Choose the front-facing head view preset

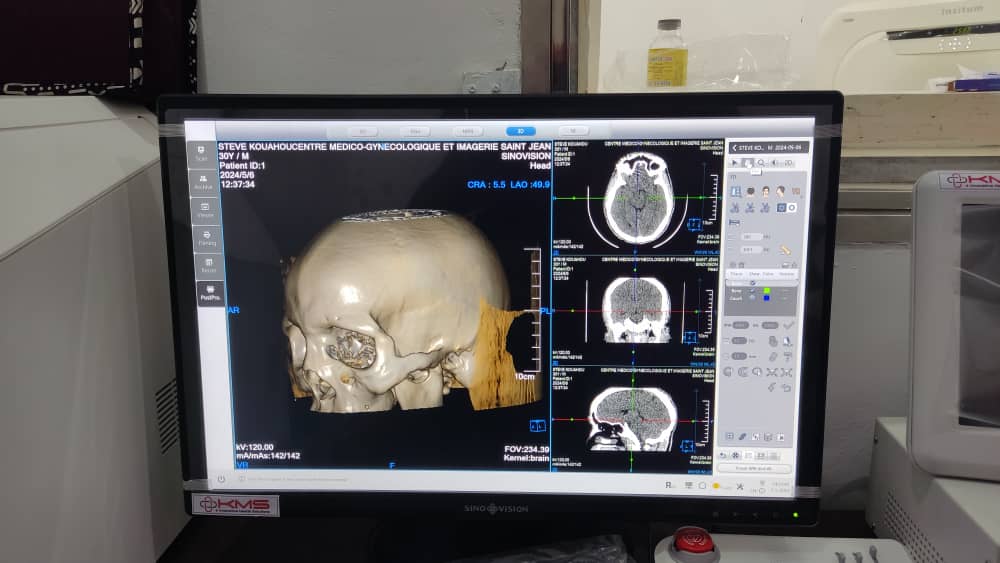coord(765,191)
